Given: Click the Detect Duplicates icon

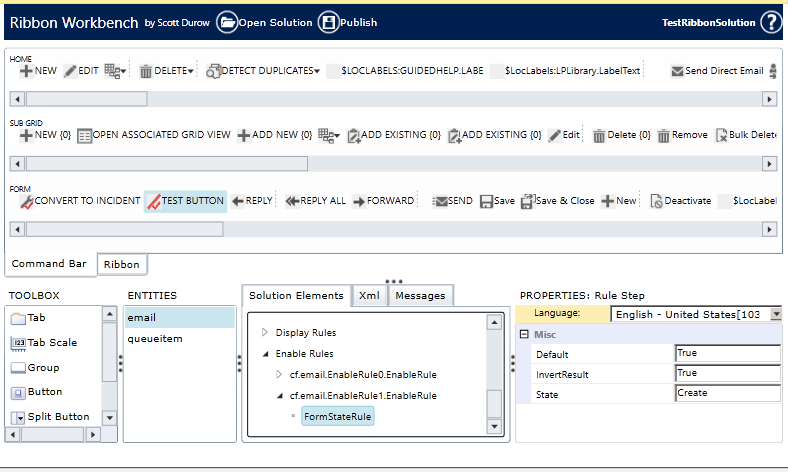Looking at the screenshot, I should (x=214, y=71).
